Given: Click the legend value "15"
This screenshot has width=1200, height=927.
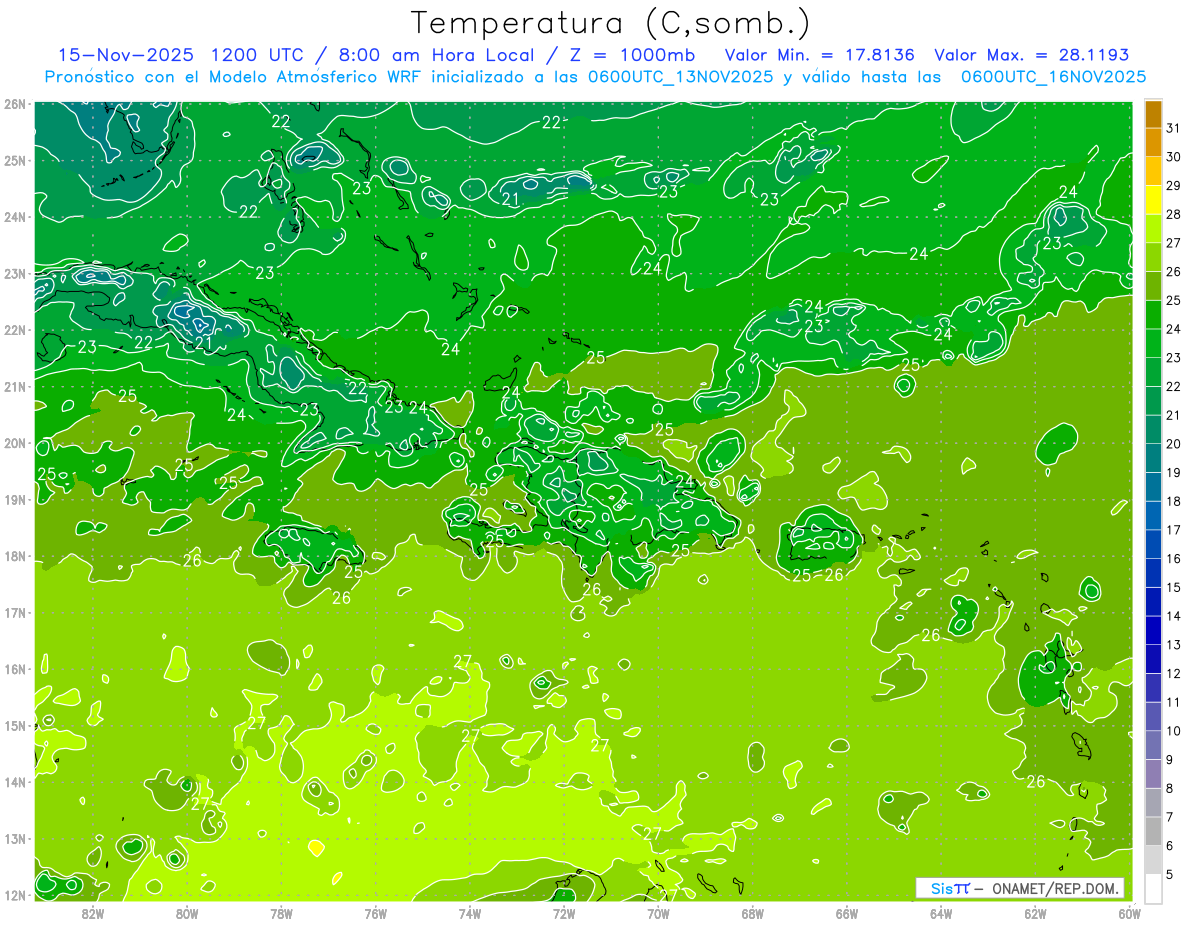Looking at the screenshot, I should pos(1174,587).
